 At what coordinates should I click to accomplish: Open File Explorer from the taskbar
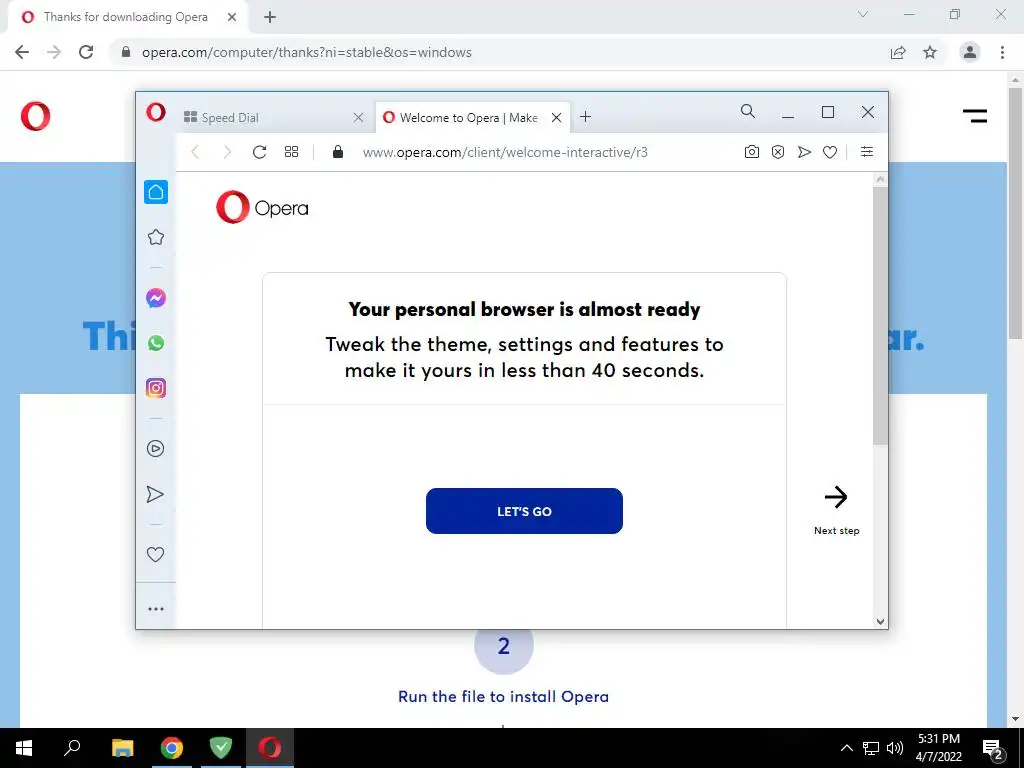click(x=123, y=748)
